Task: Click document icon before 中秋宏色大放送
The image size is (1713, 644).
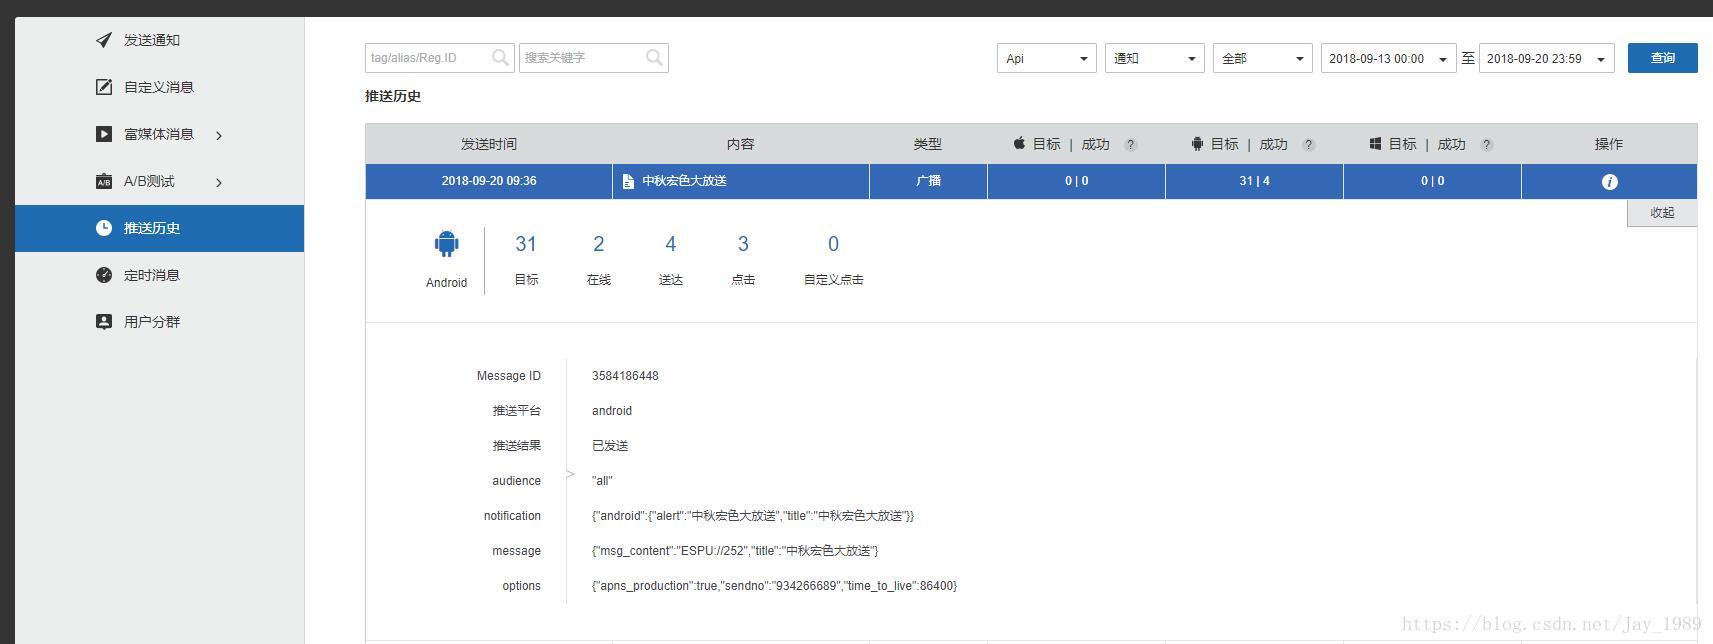Action: (x=628, y=182)
